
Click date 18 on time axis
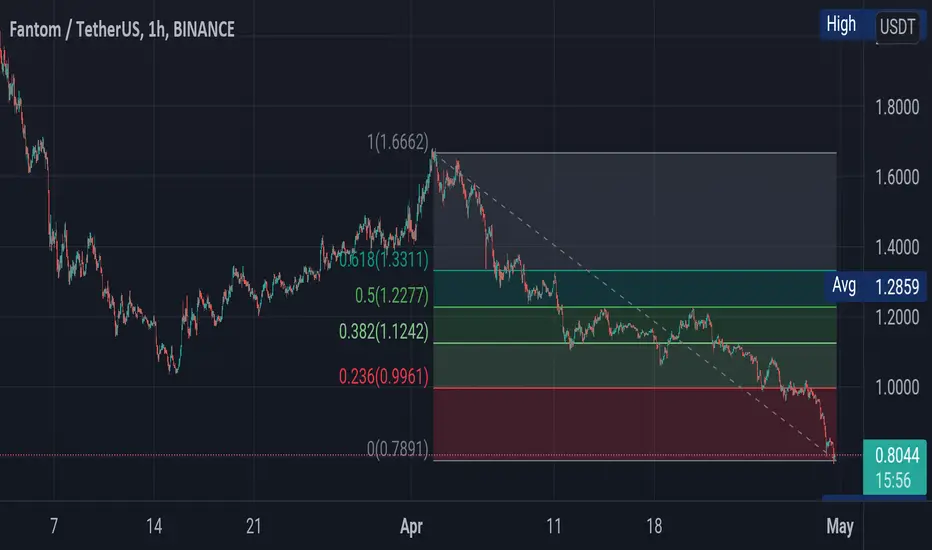point(654,526)
